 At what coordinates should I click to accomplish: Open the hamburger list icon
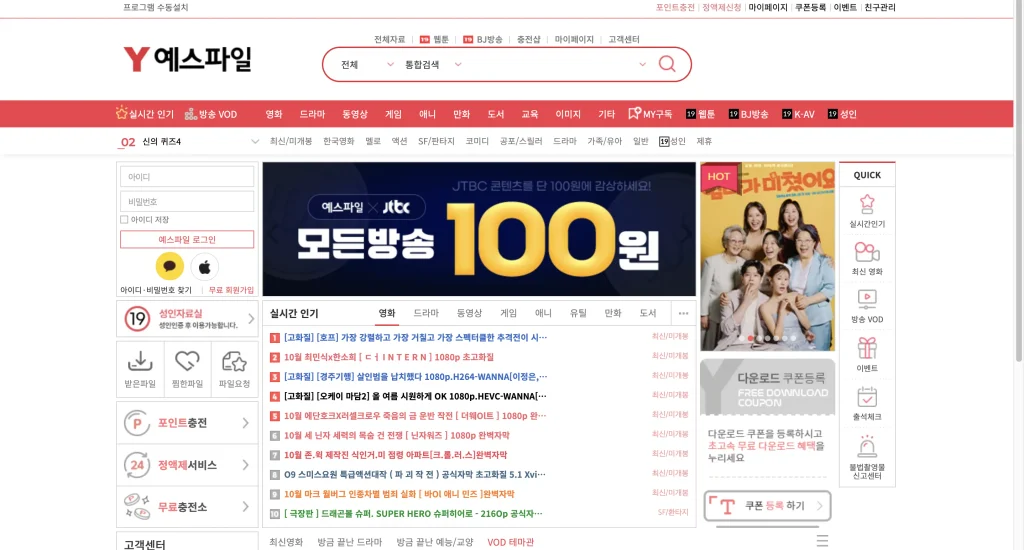point(822,541)
